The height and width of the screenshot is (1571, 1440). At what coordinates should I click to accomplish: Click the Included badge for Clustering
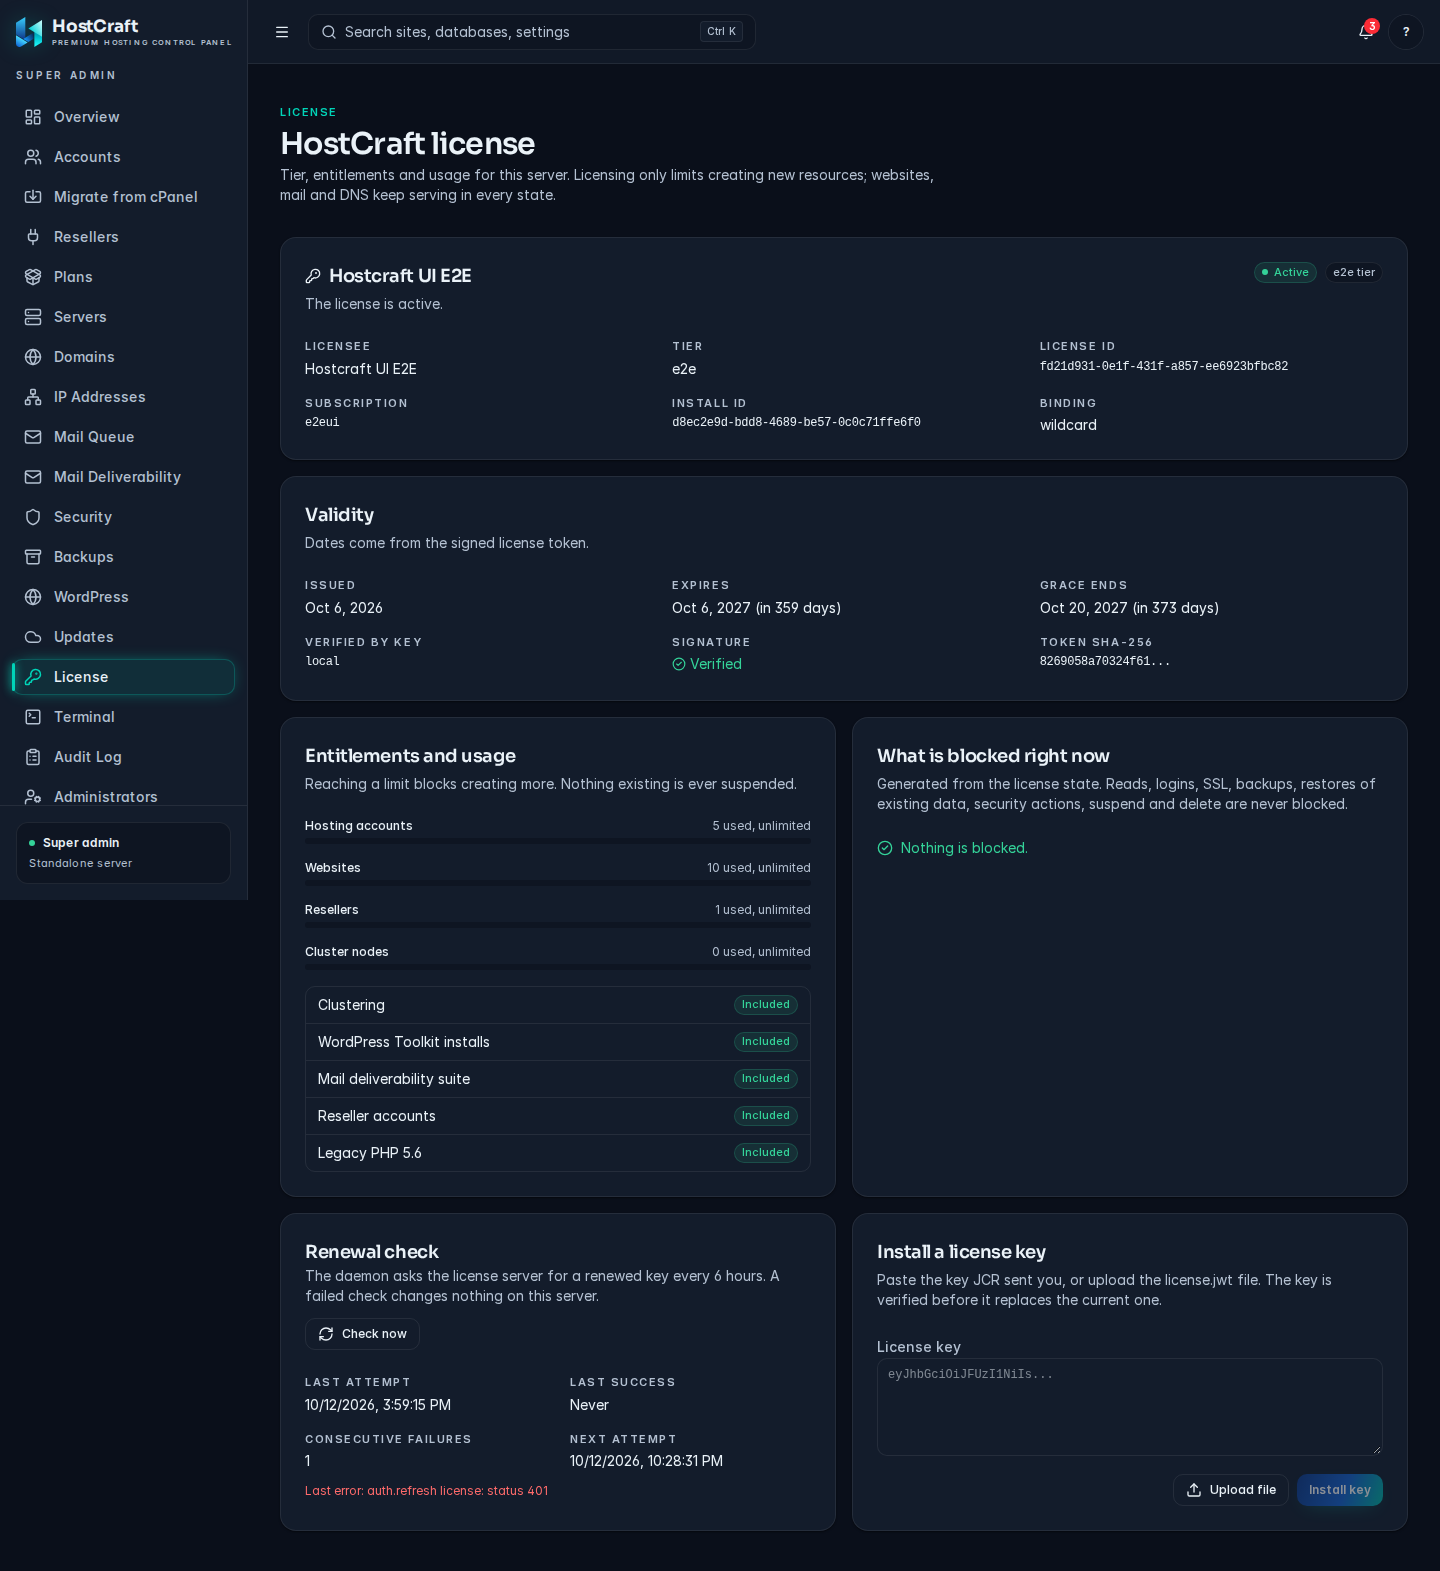[766, 1005]
